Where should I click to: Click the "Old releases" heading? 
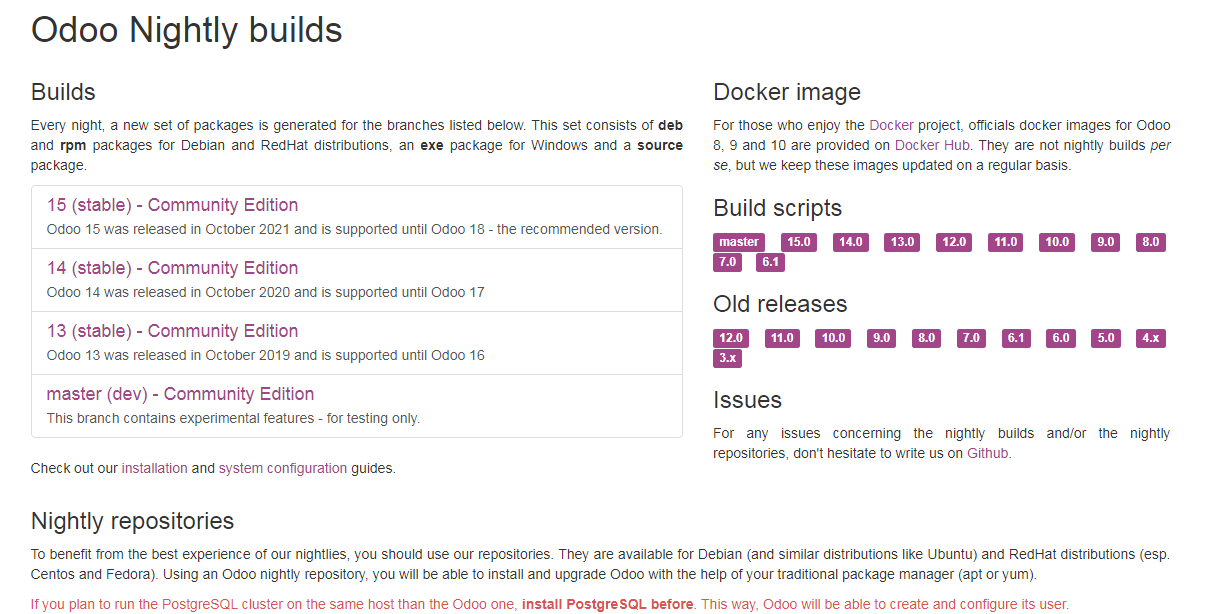tap(780, 304)
